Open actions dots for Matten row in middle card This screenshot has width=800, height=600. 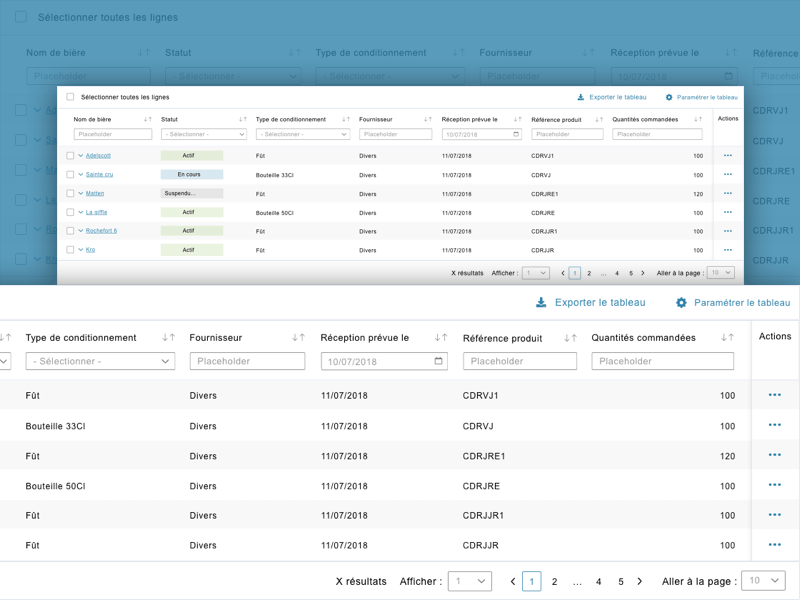point(728,193)
